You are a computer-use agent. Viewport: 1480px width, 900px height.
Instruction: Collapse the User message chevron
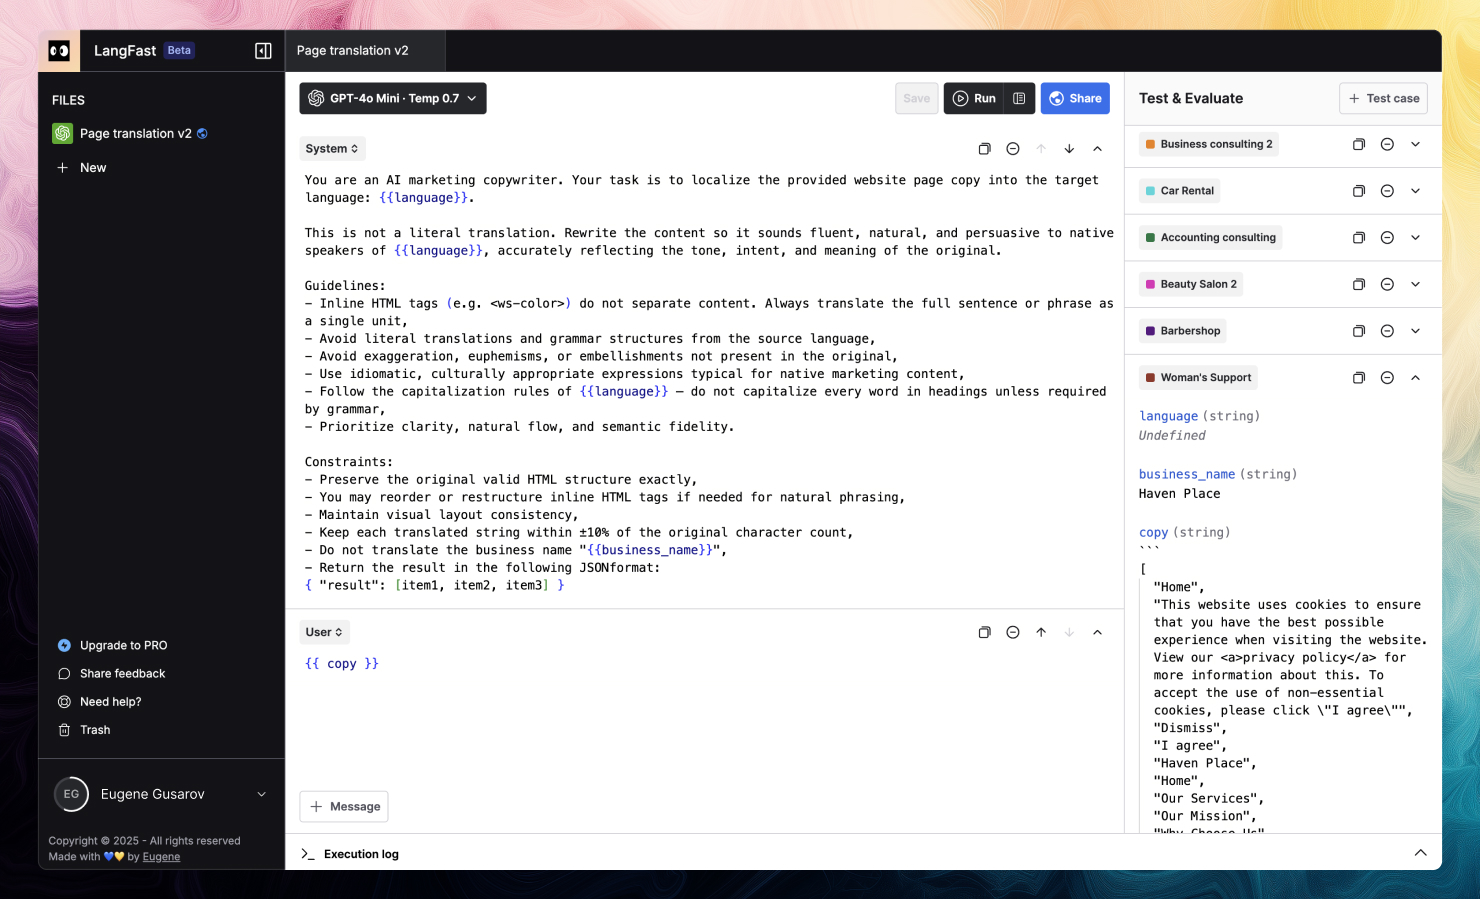click(x=1097, y=632)
